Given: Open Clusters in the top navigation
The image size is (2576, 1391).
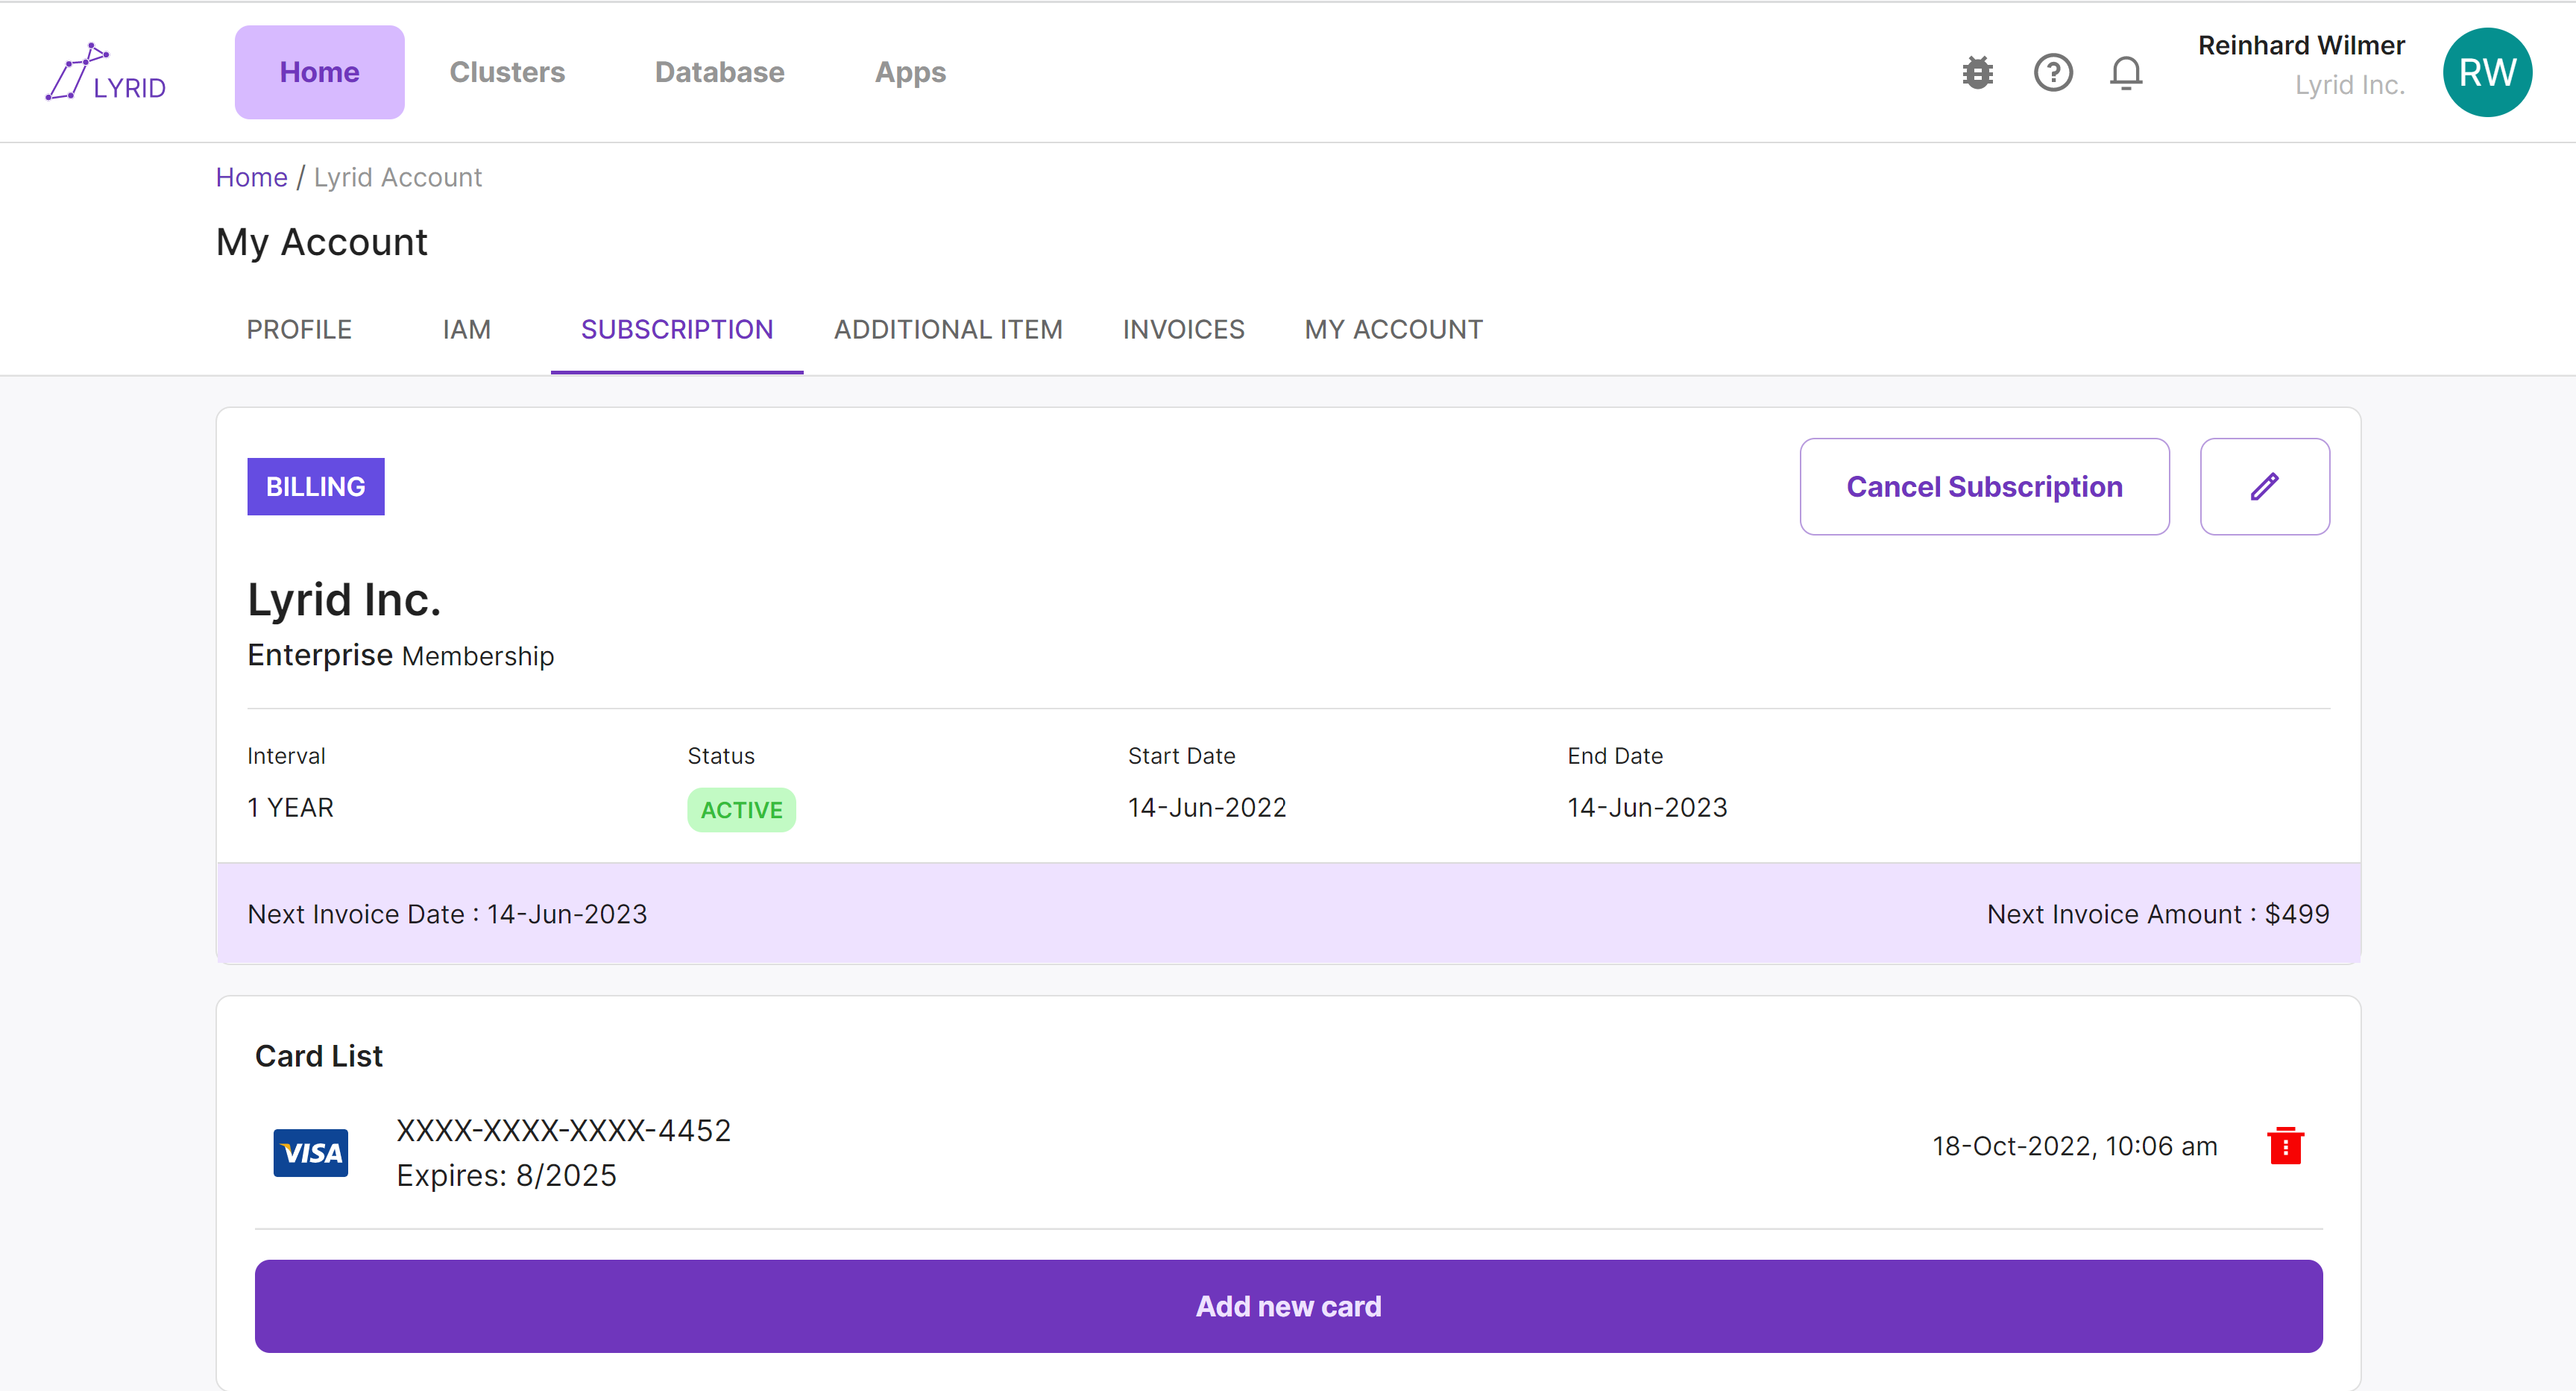Looking at the screenshot, I should pyautogui.click(x=507, y=72).
